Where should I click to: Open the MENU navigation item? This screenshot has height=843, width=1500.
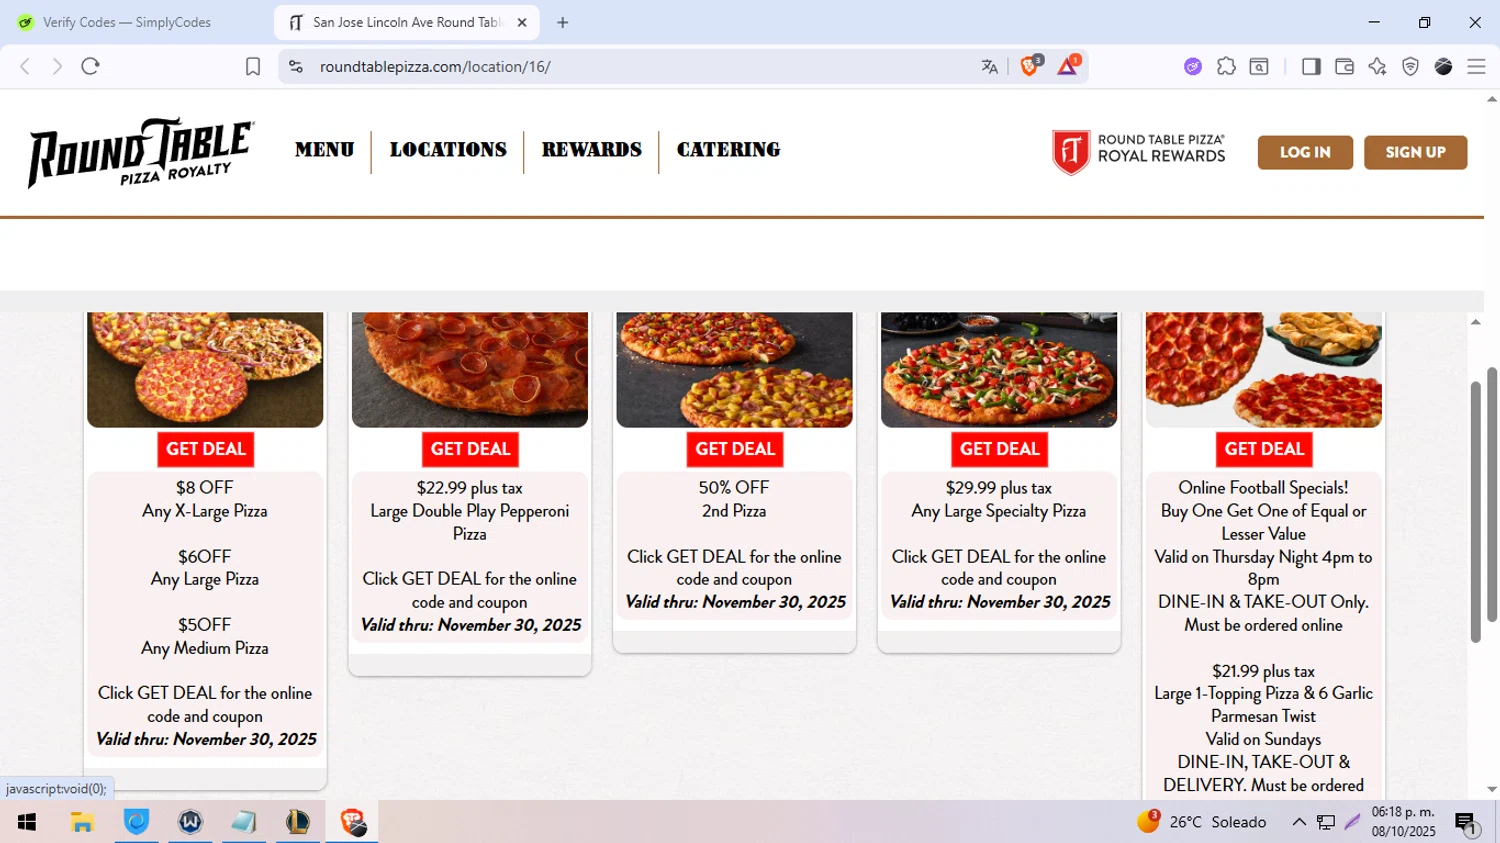[x=324, y=150]
